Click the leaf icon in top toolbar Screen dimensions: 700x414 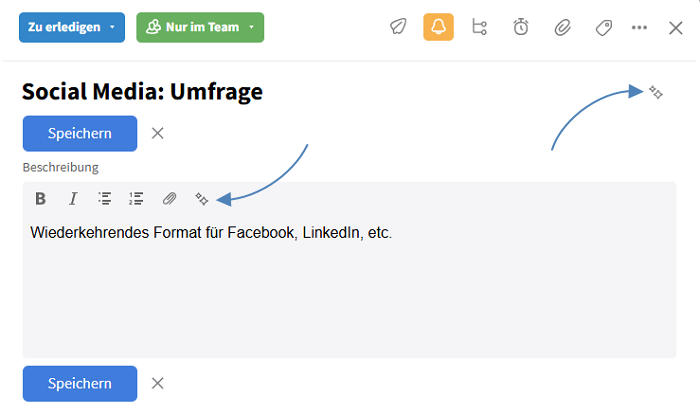point(398,28)
